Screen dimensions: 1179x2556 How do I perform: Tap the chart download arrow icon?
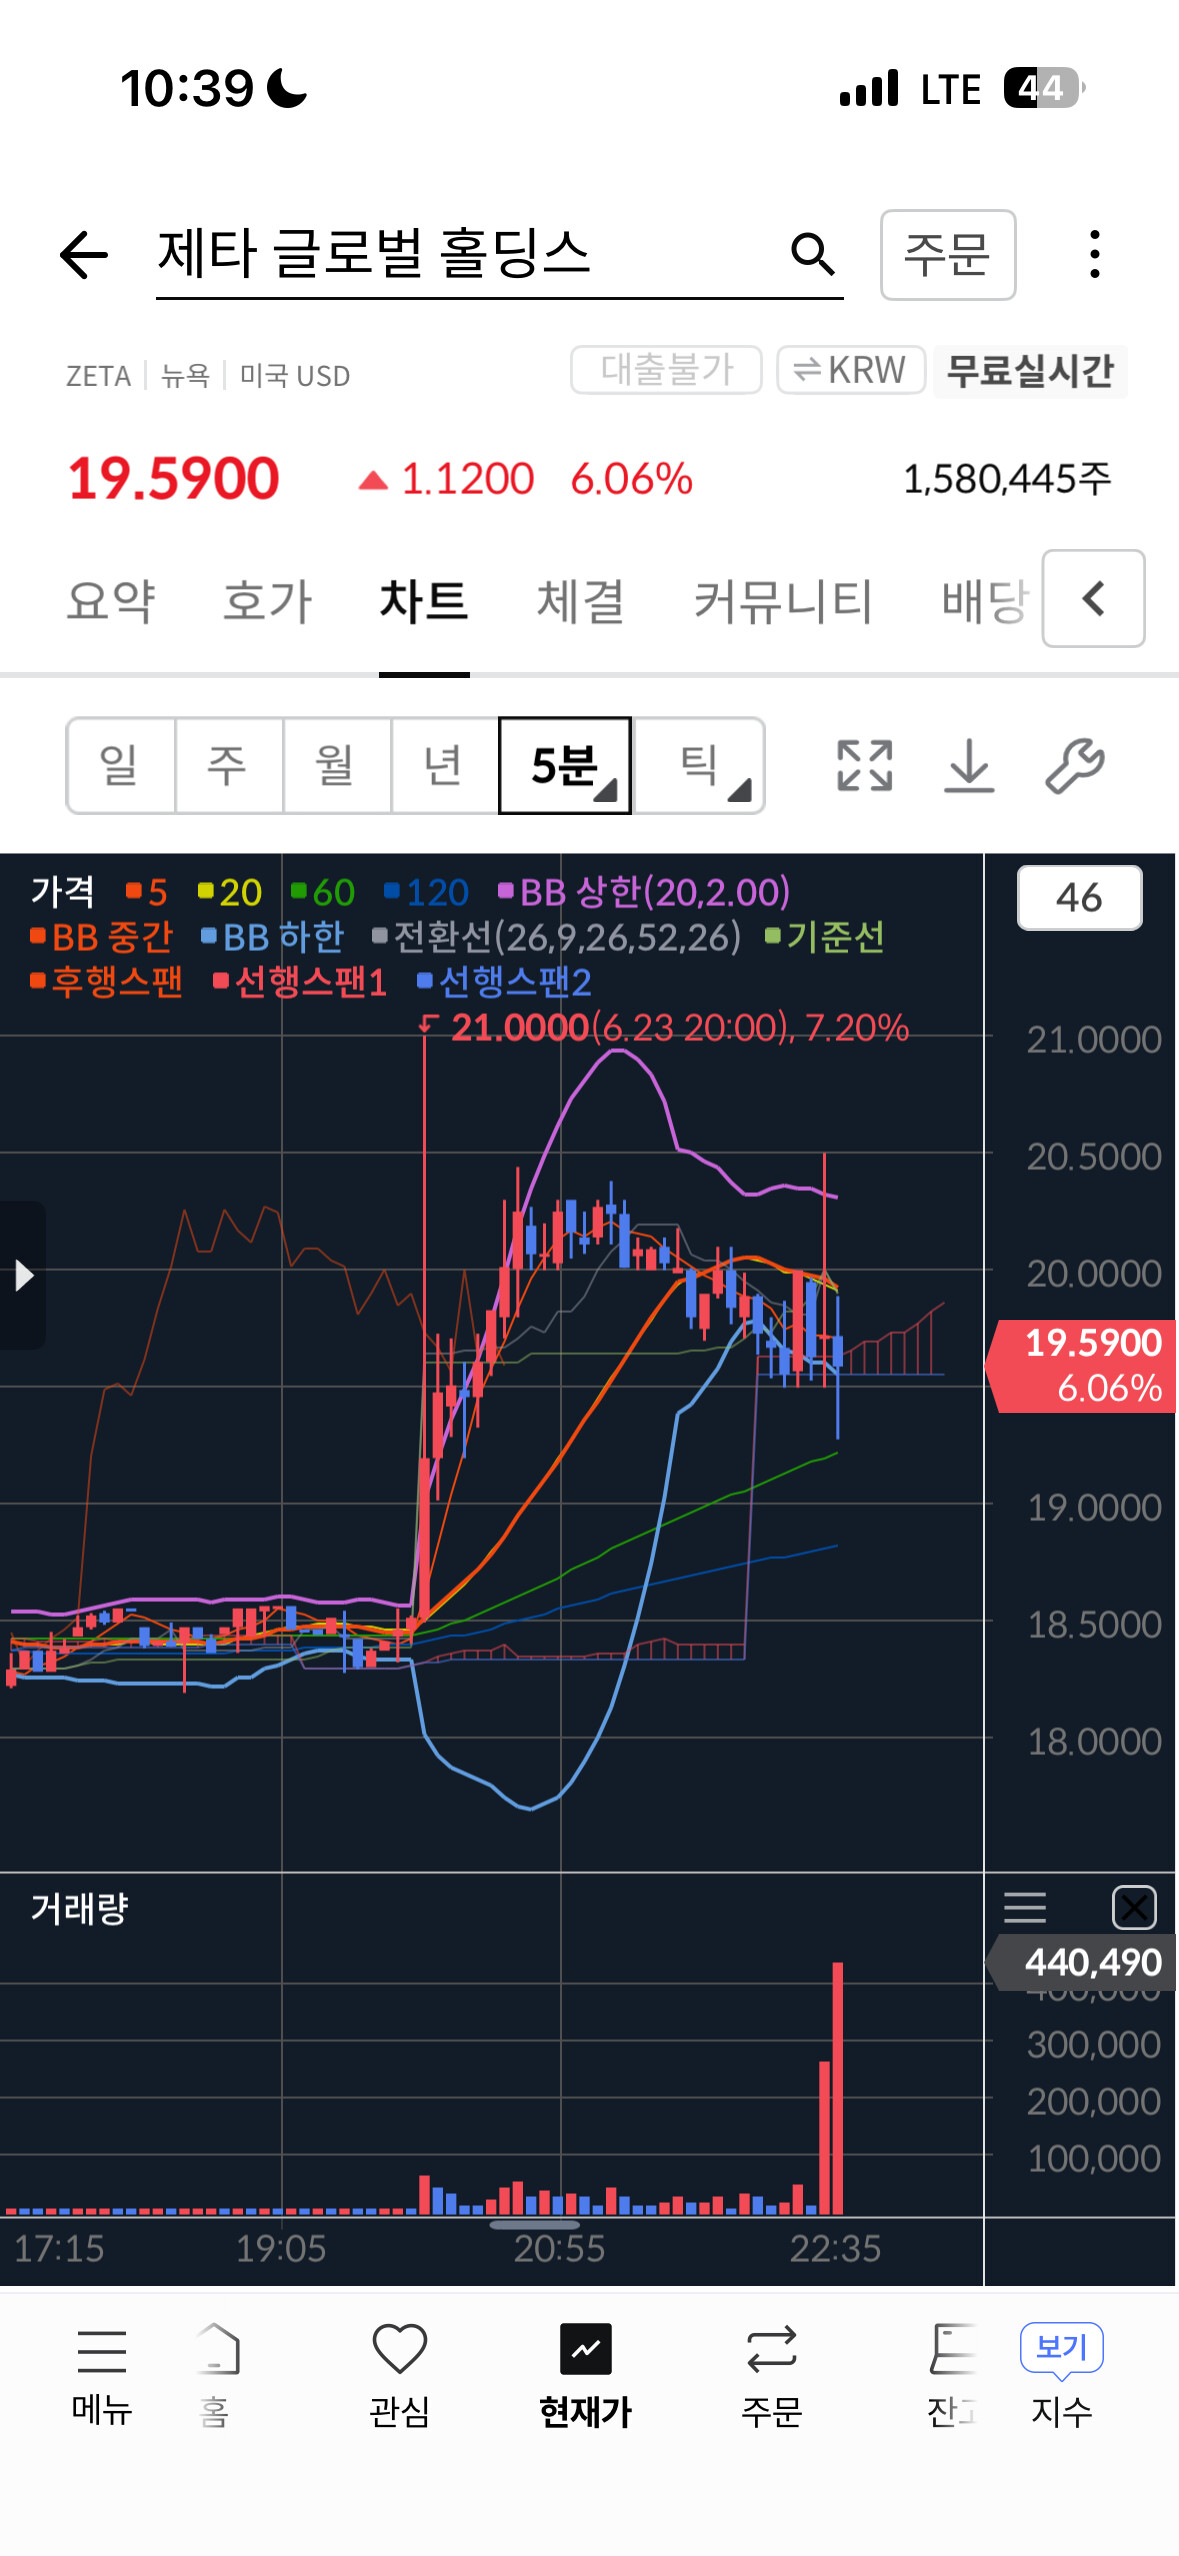click(969, 766)
